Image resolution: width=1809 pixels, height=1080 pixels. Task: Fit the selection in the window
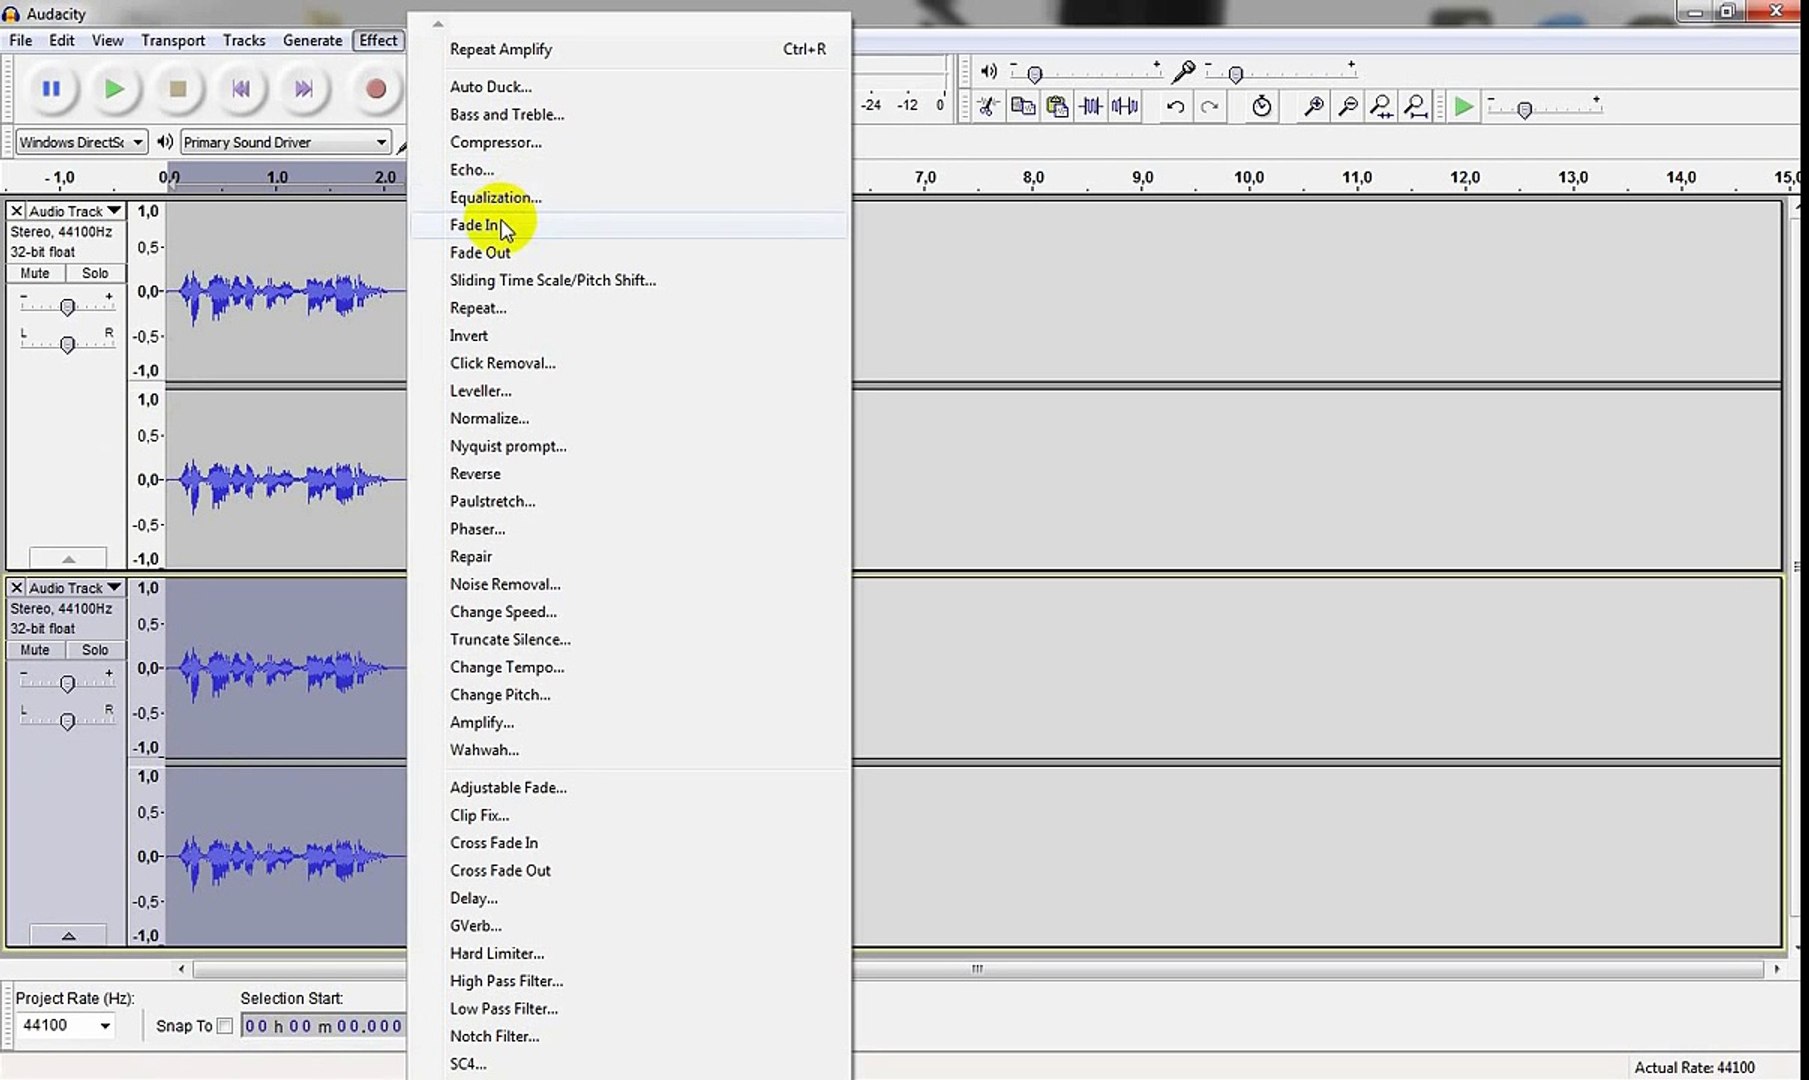pyautogui.click(x=1382, y=106)
